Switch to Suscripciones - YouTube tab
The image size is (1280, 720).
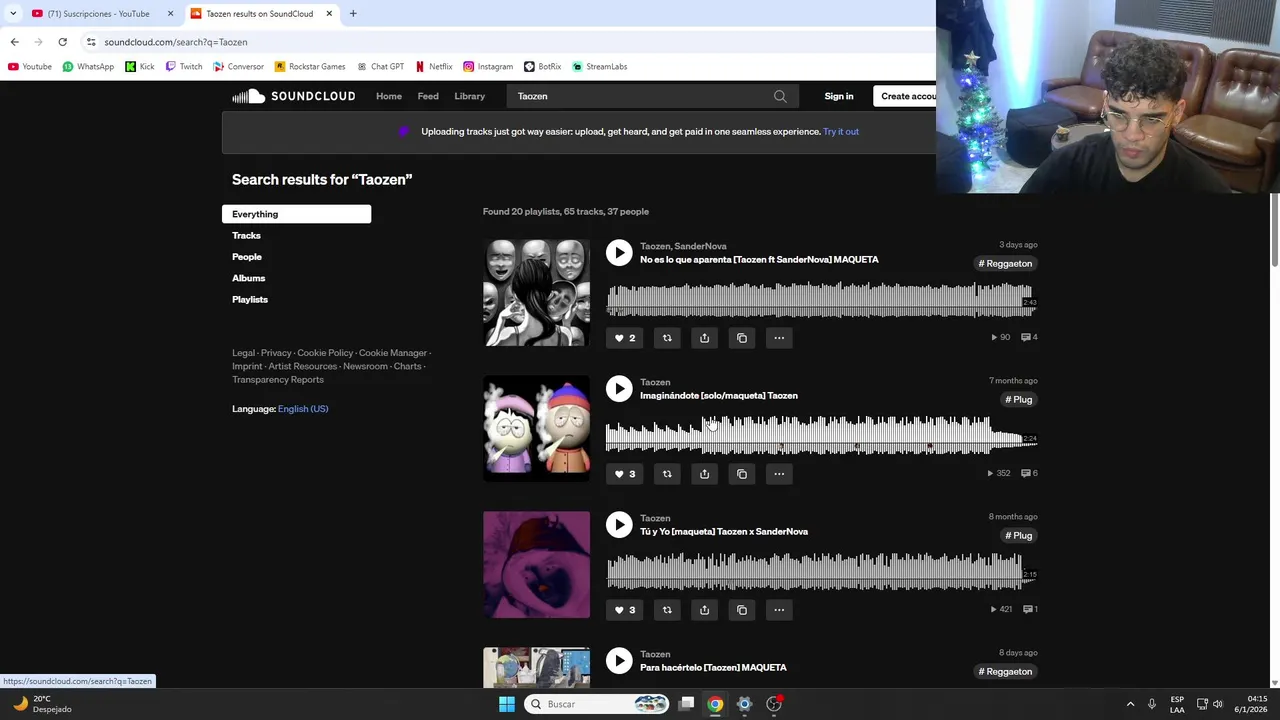click(x=100, y=14)
